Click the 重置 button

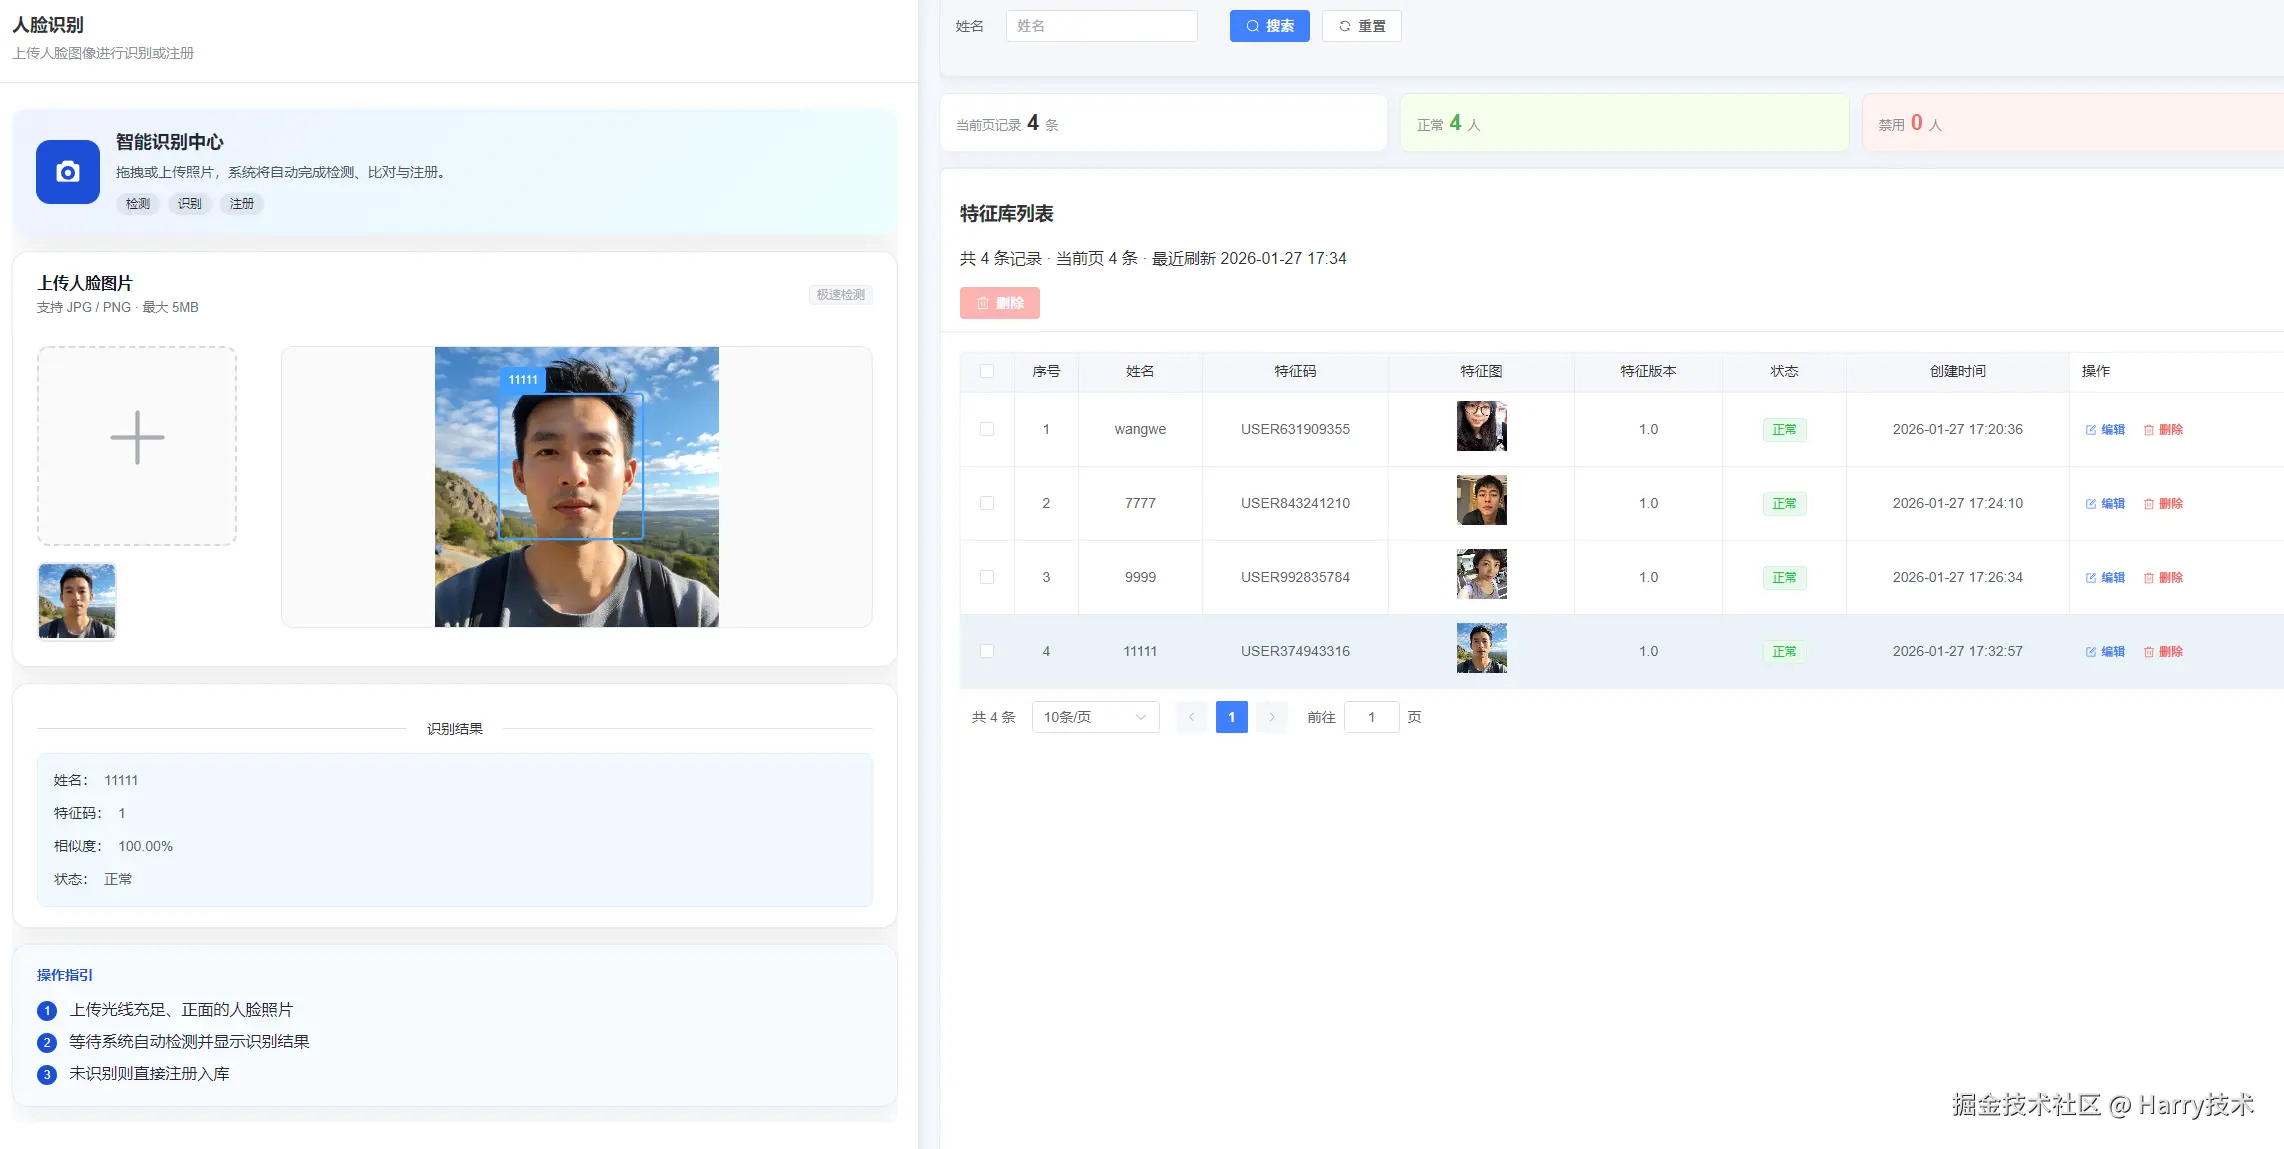click(x=1361, y=26)
